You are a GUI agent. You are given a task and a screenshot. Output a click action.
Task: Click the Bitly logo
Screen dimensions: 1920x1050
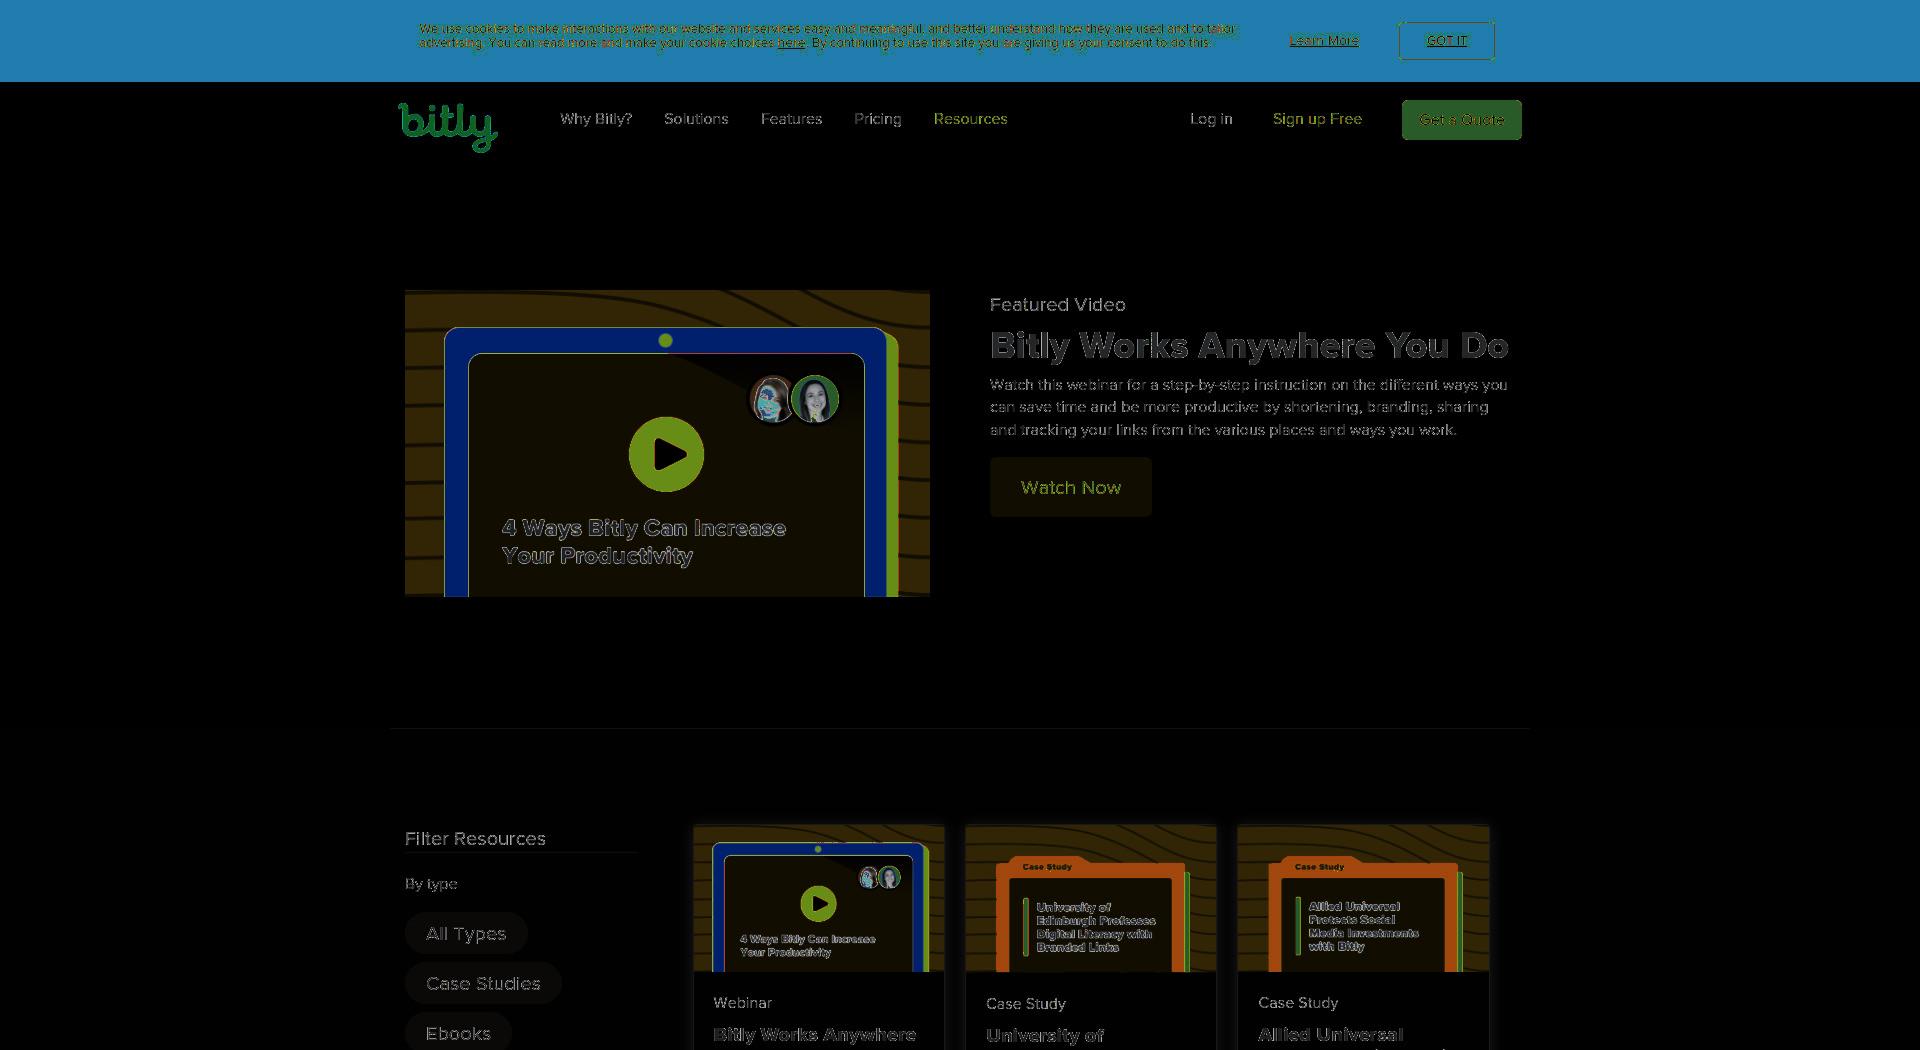447,126
